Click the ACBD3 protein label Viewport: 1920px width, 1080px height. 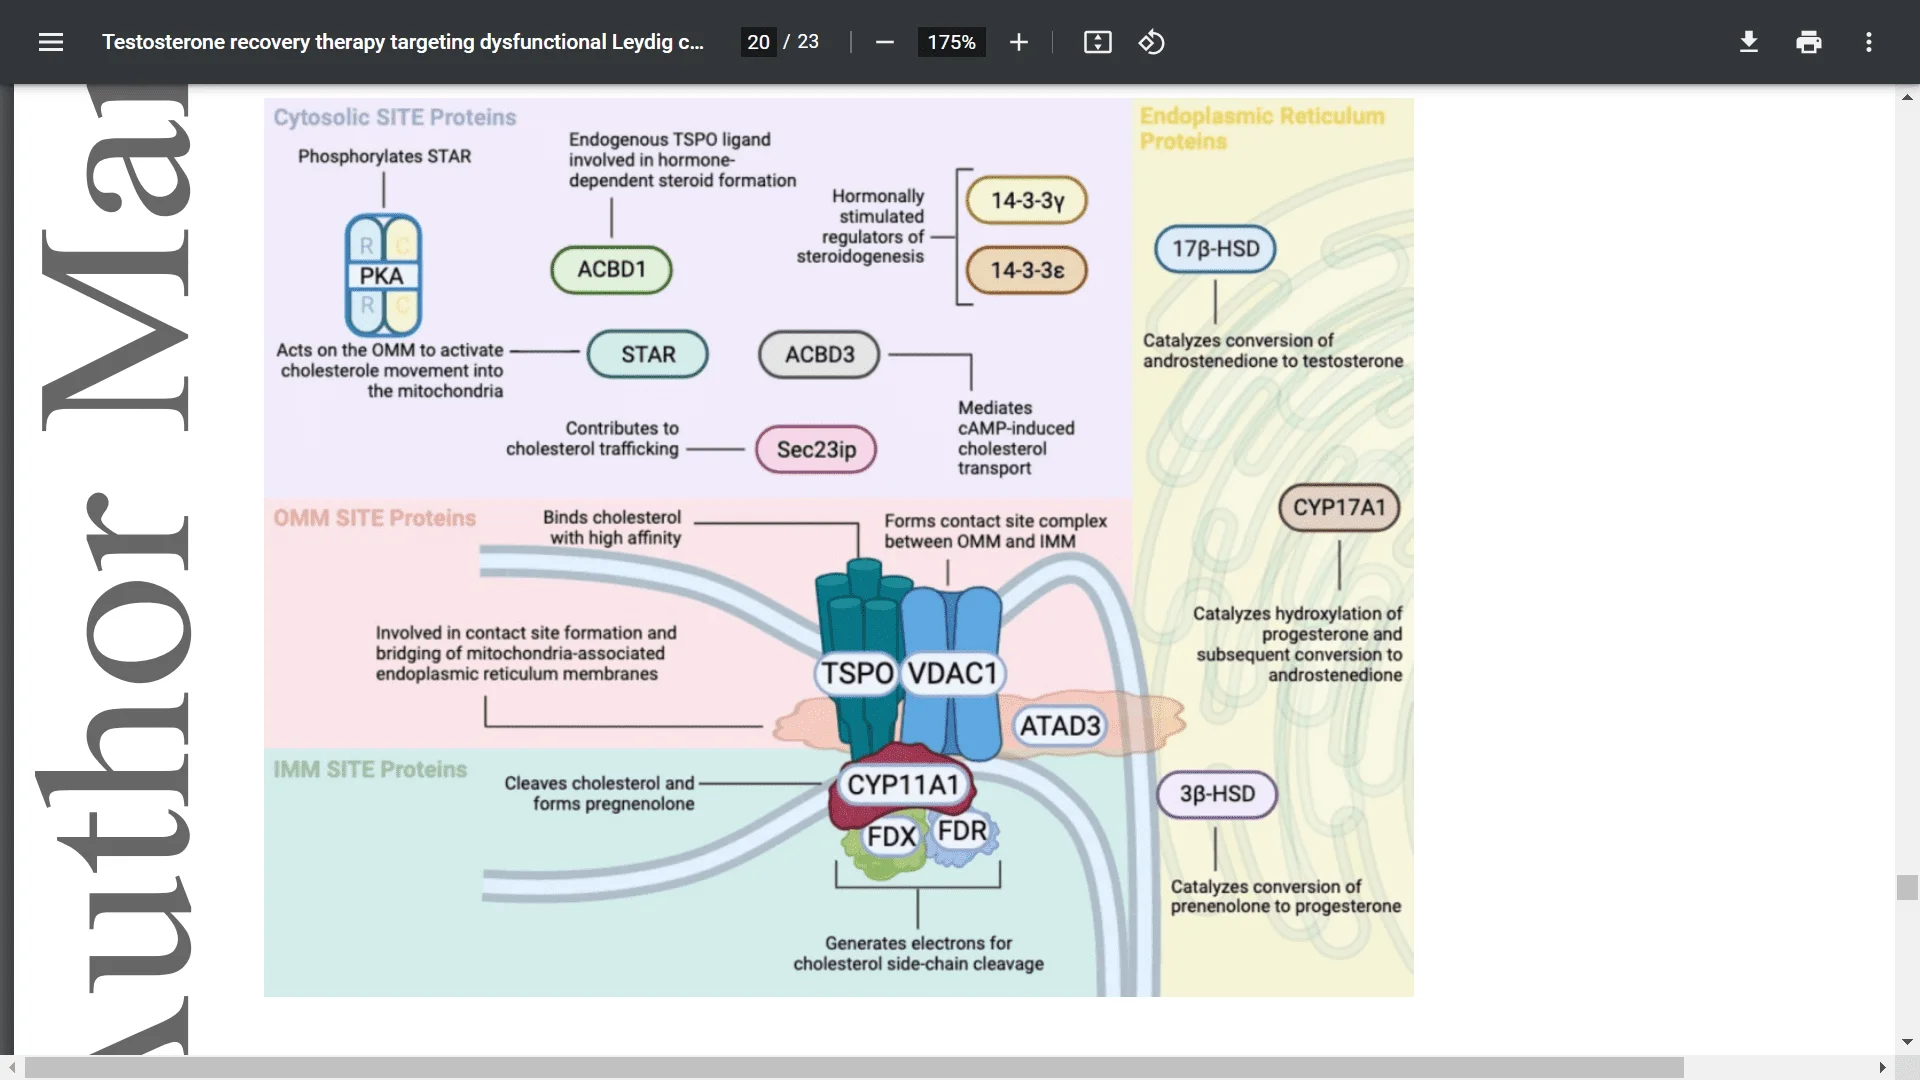click(820, 354)
